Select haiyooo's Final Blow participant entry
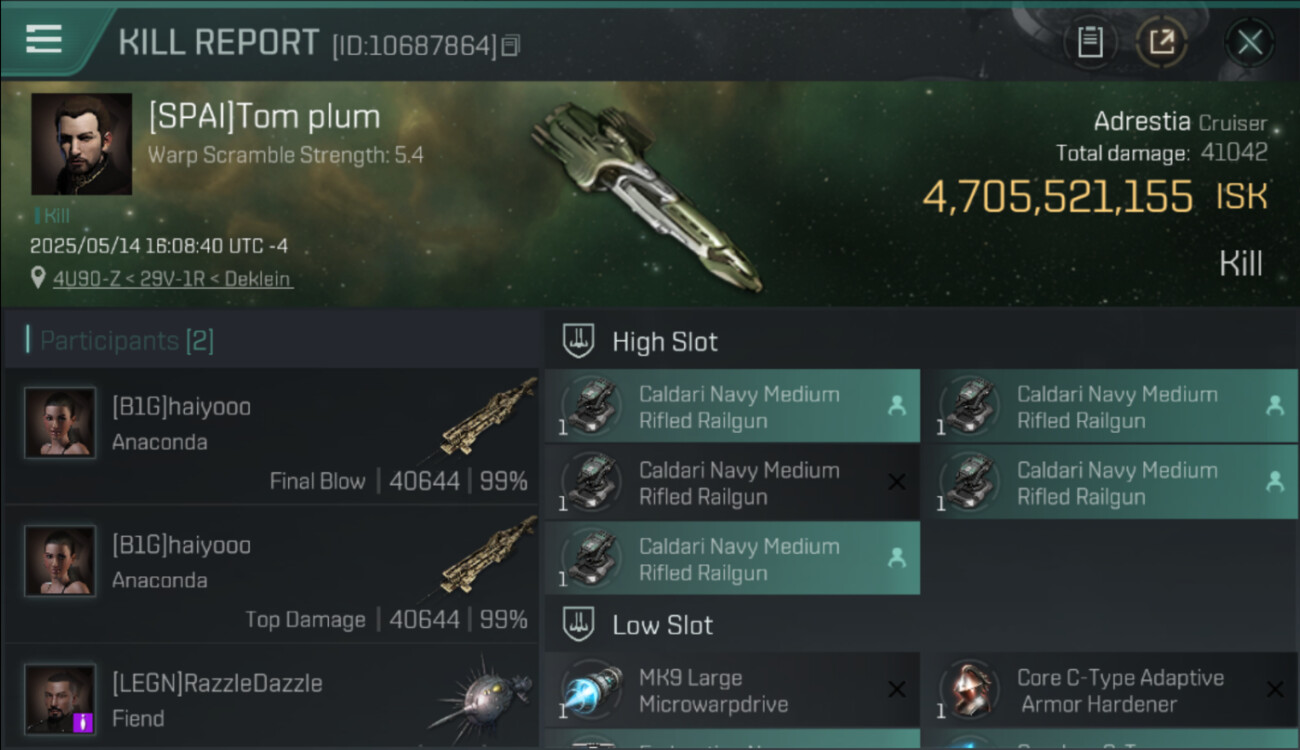This screenshot has width=1300, height=750. coord(270,436)
